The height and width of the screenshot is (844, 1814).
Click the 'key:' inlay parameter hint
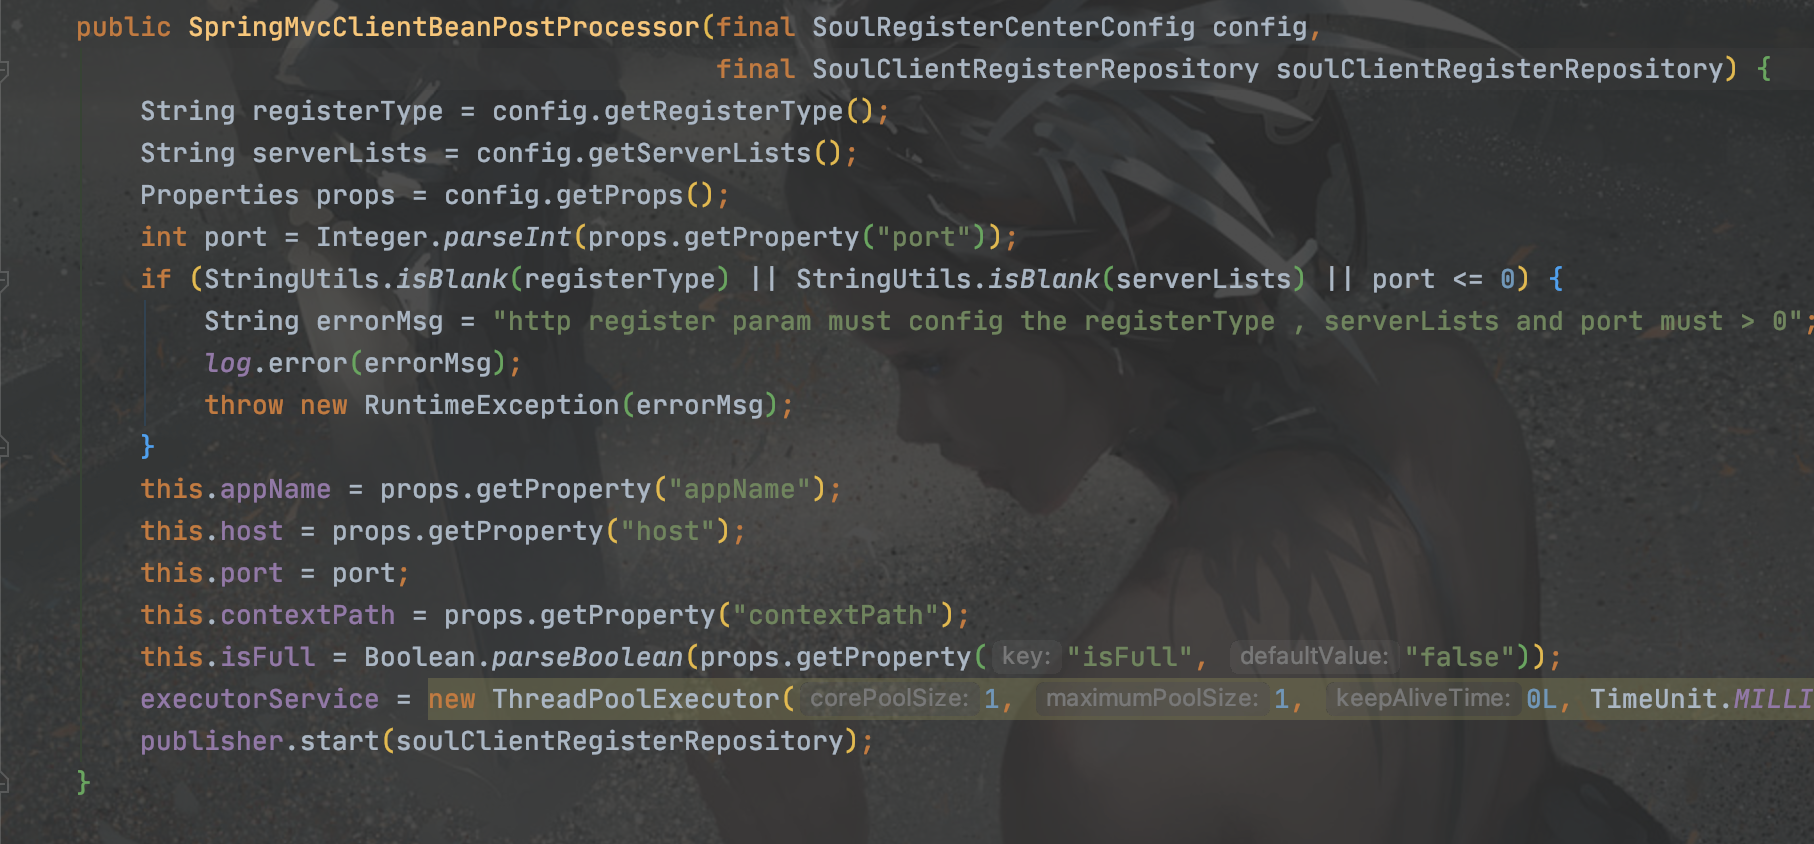click(1025, 656)
